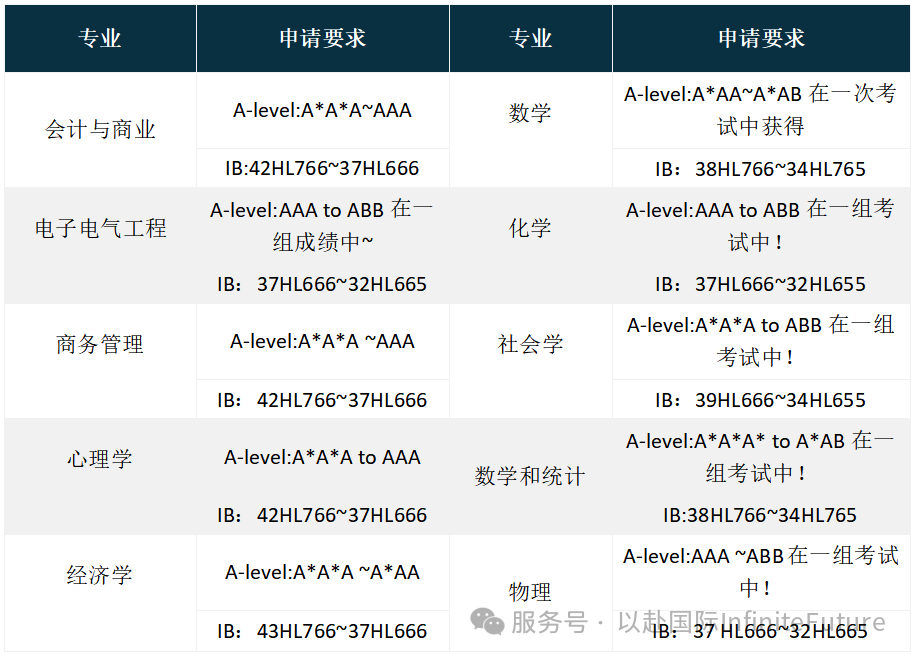
Task: Click IB:42HL766~37HL666 in the 会计与商业 row
Action: tap(323, 169)
